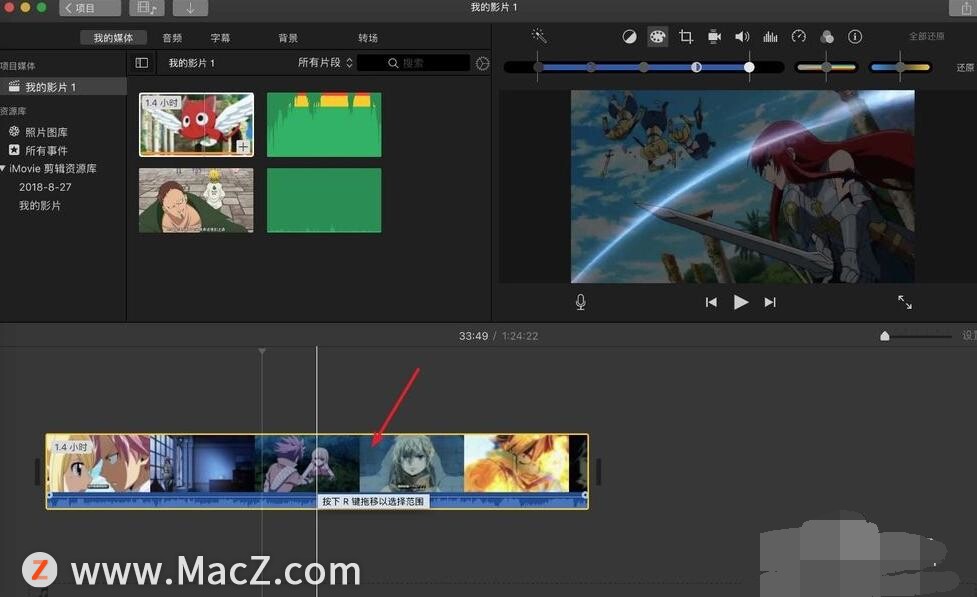This screenshot has width=977, height=597.
Task: Go back to Projects (项目) view
Action: [90, 8]
